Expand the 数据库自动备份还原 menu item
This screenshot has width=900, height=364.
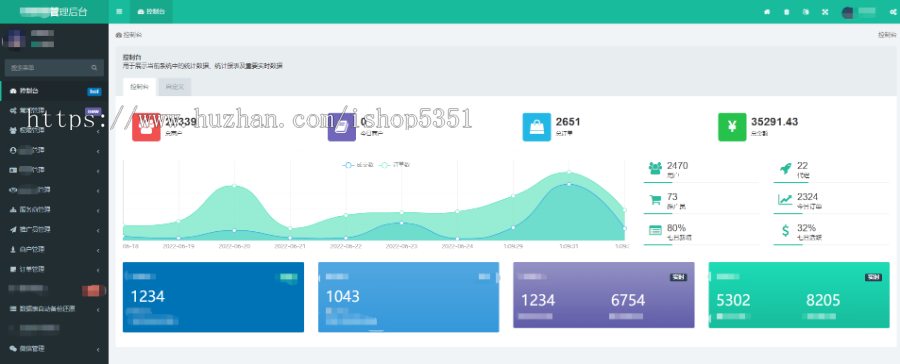[x=55, y=309]
